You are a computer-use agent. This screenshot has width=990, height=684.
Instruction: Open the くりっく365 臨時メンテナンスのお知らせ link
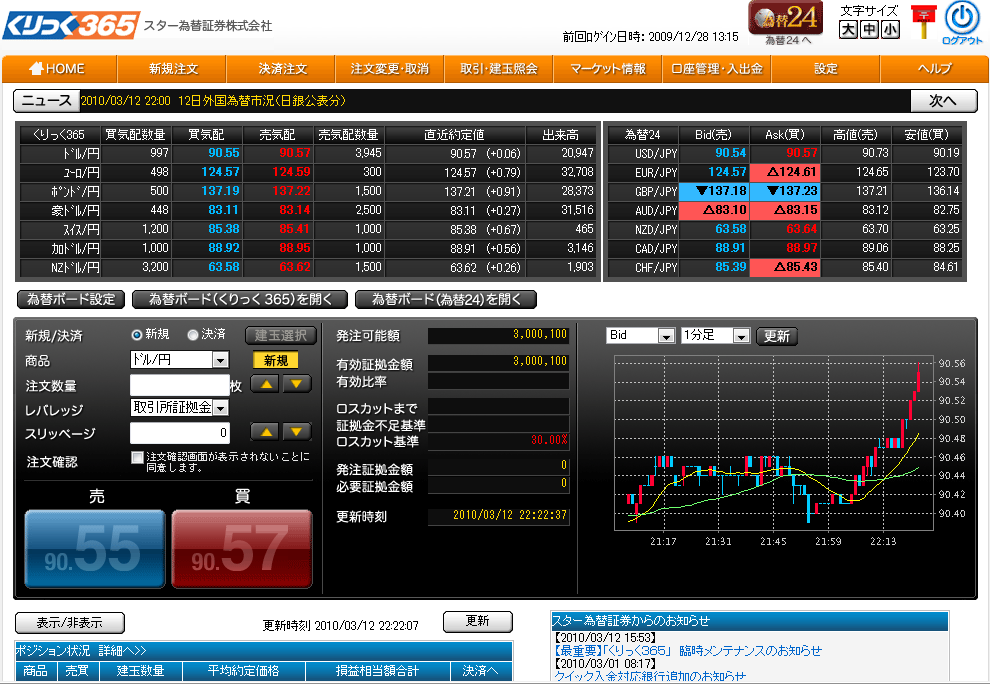(688, 651)
